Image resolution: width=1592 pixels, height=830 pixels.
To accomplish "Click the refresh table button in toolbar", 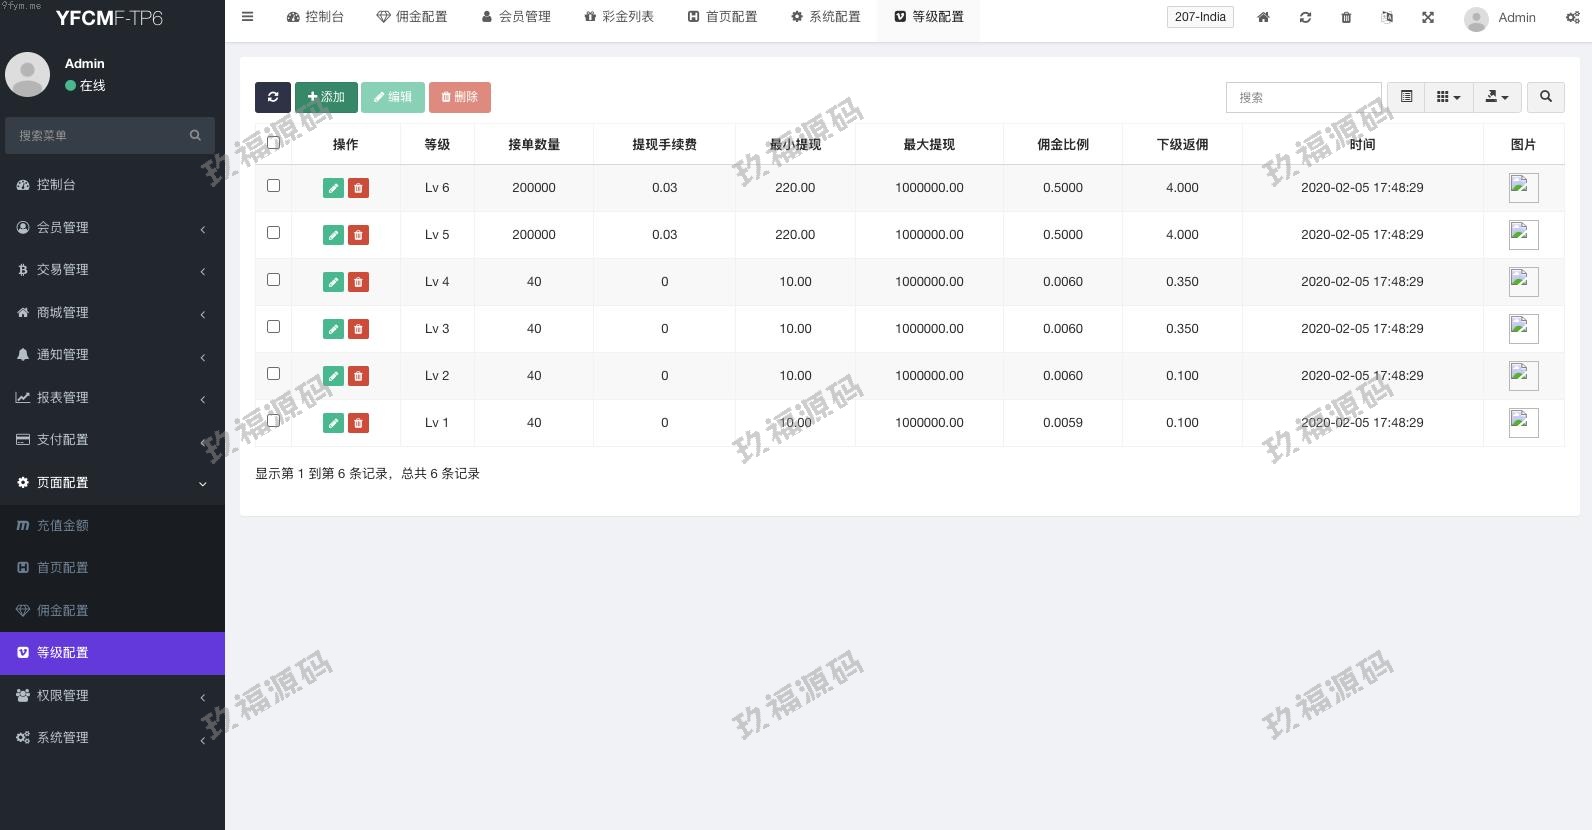I will pos(272,97).
